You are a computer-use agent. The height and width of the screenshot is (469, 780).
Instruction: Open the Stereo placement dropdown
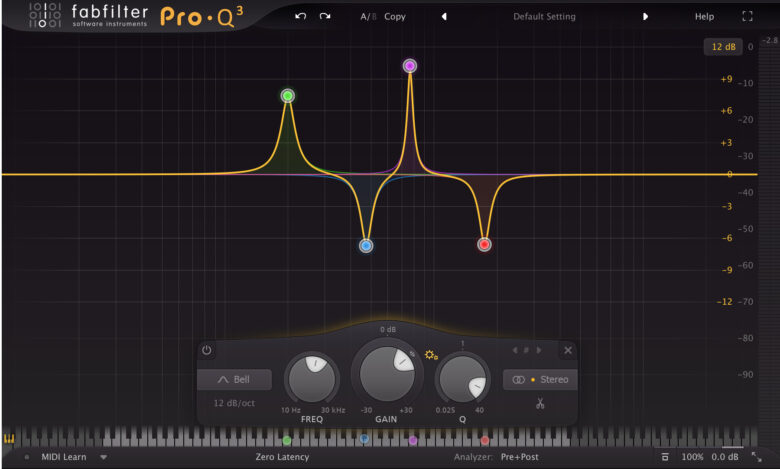click(x=540, y=379)
